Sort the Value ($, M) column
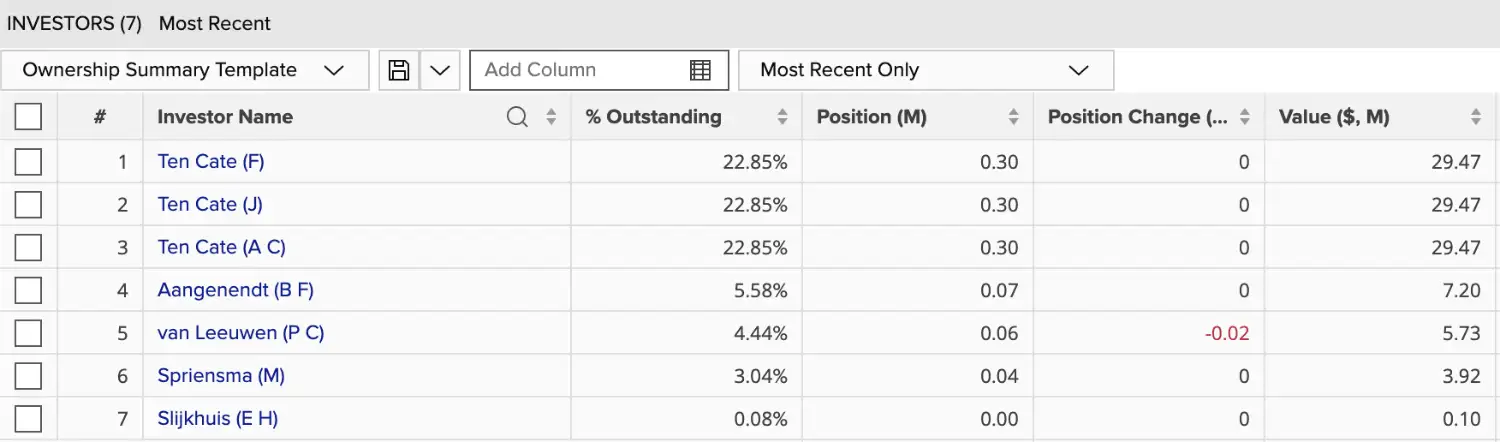Screen dimensions: 1500x442 coord(1475,117)
